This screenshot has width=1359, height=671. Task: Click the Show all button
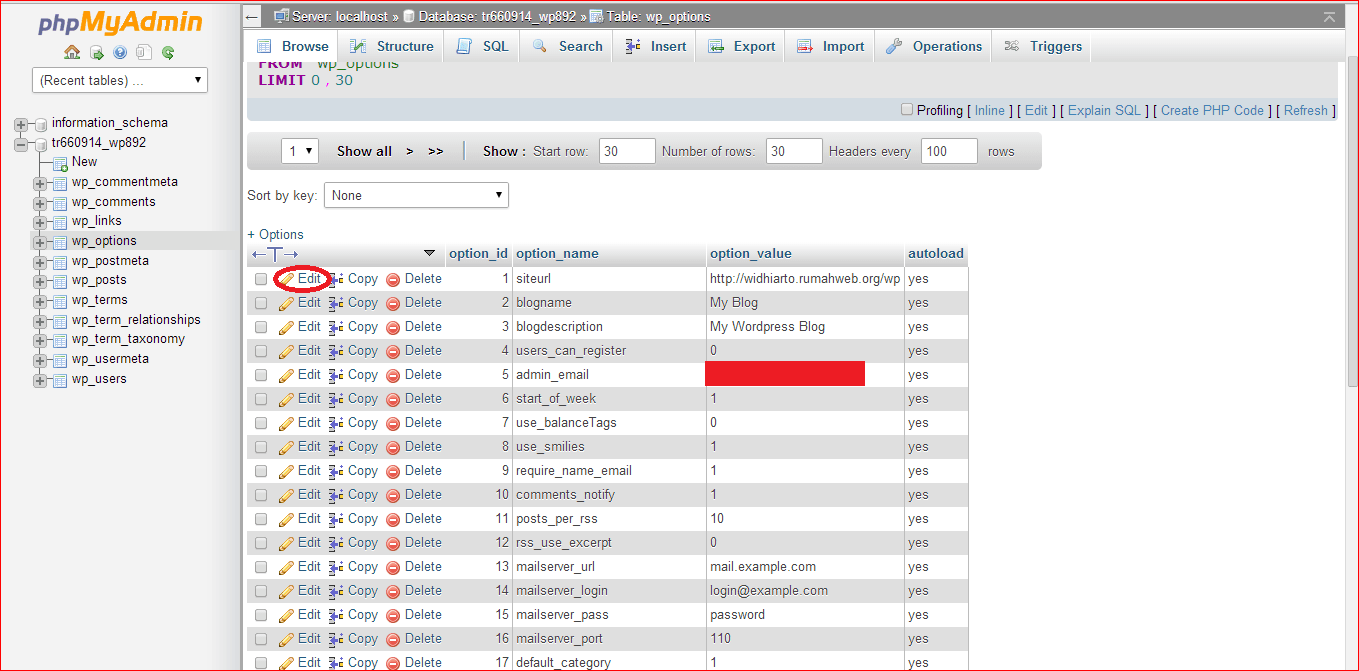coord(364,151)
